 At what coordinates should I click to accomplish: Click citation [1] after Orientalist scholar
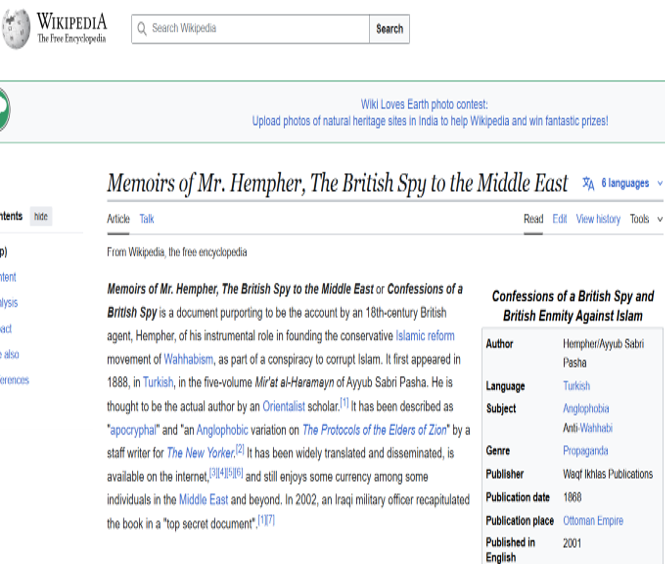[x=344, y=402]
